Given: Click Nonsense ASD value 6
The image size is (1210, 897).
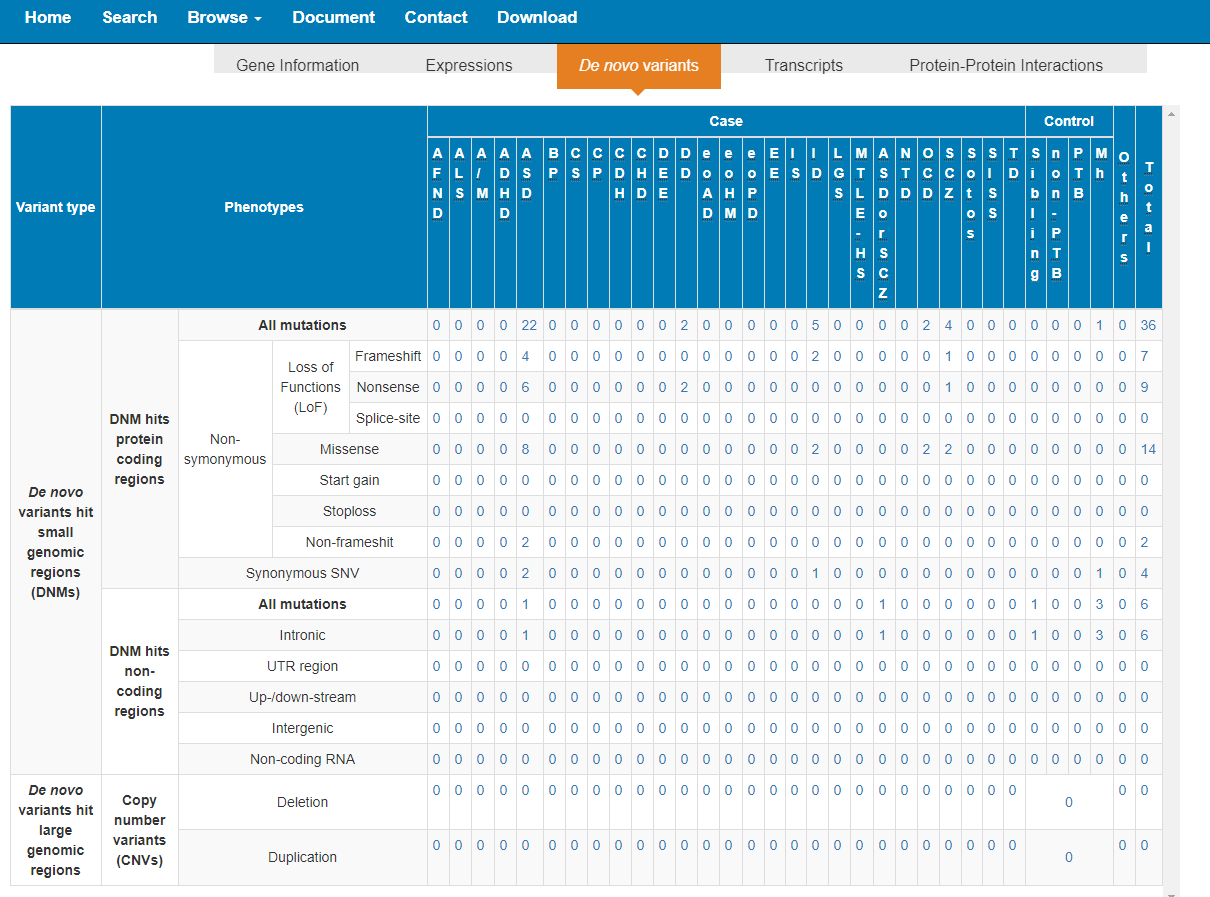Looking at the screenshot, I should tap(526, 387).
